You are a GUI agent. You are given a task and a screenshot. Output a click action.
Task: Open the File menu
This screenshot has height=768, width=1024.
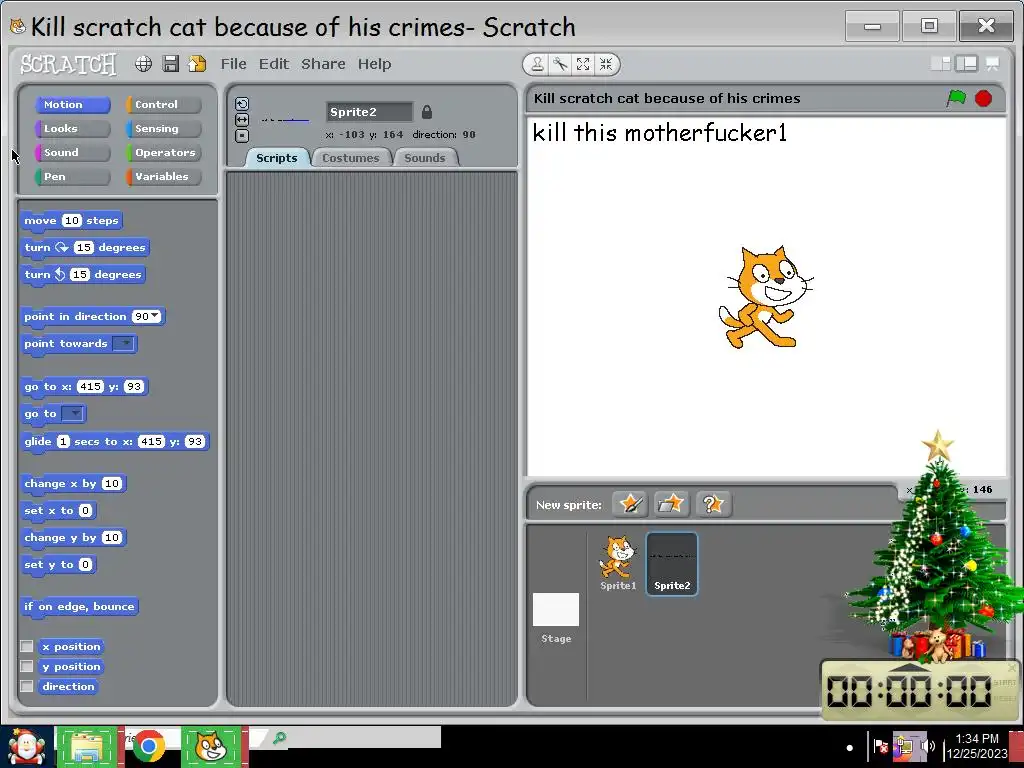pyautogui.click(x=233, y=64)
